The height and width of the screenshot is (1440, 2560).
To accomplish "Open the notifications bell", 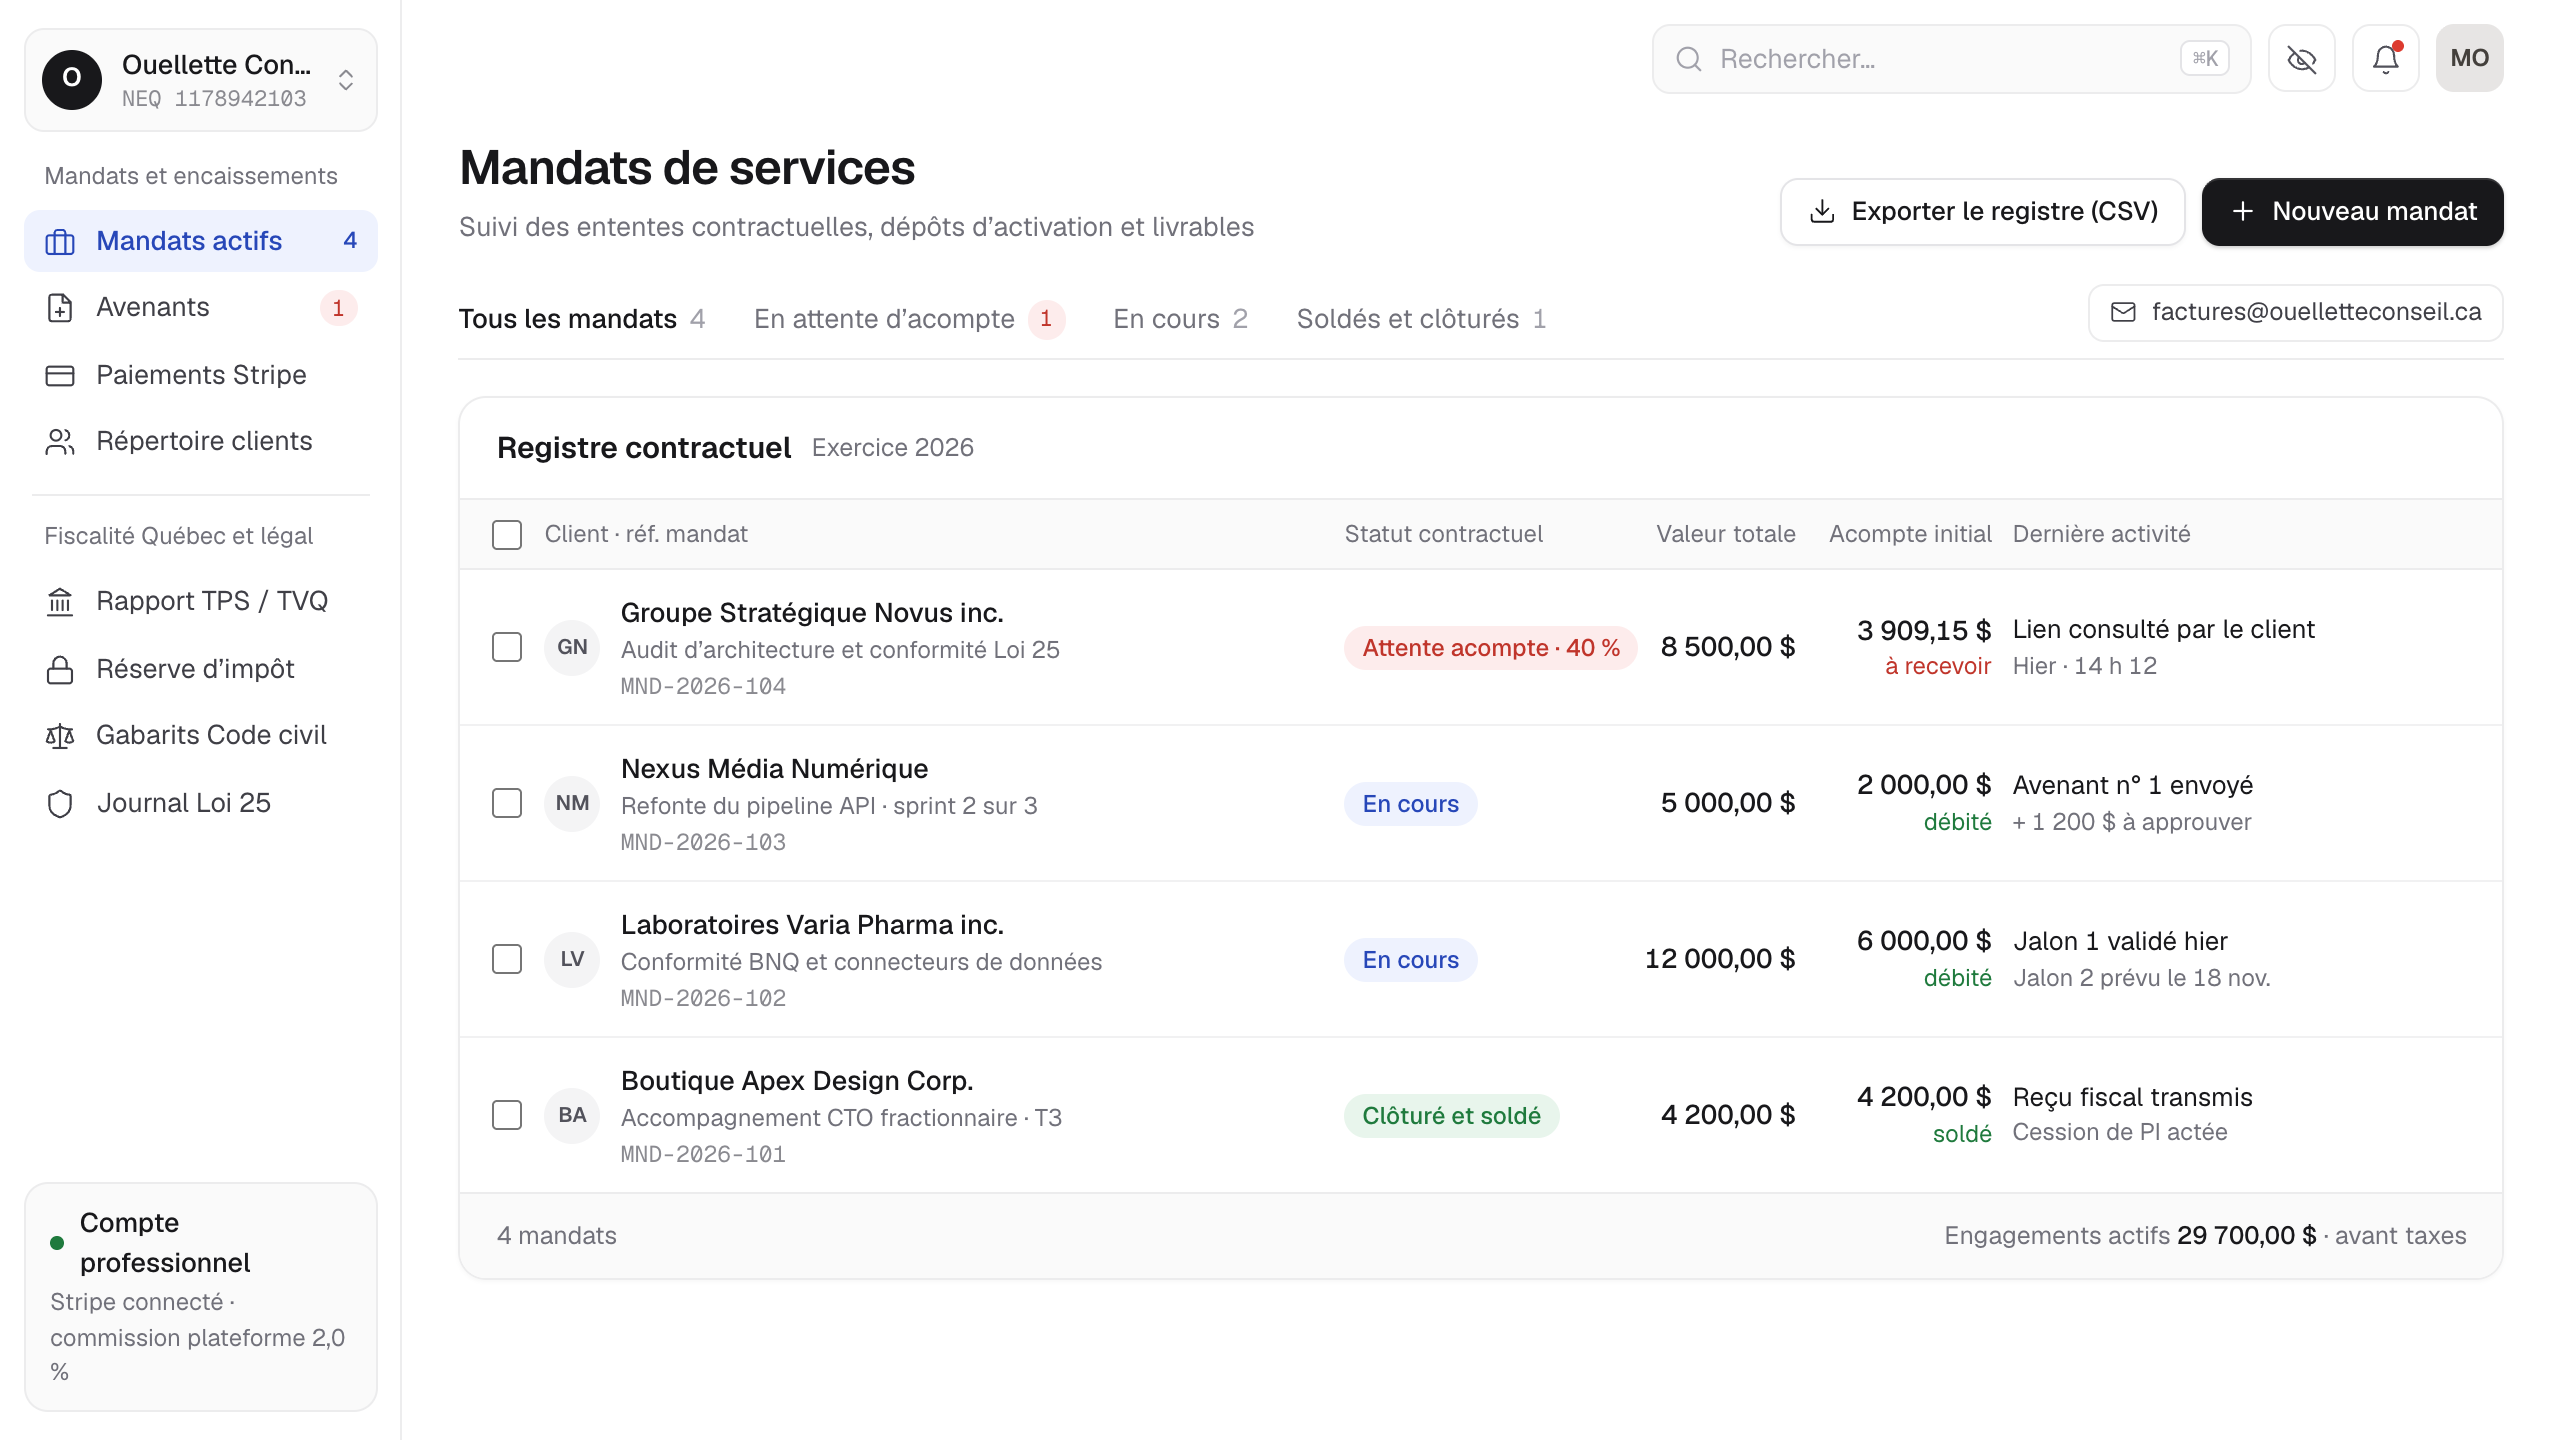I will [x=2386, y=59].
